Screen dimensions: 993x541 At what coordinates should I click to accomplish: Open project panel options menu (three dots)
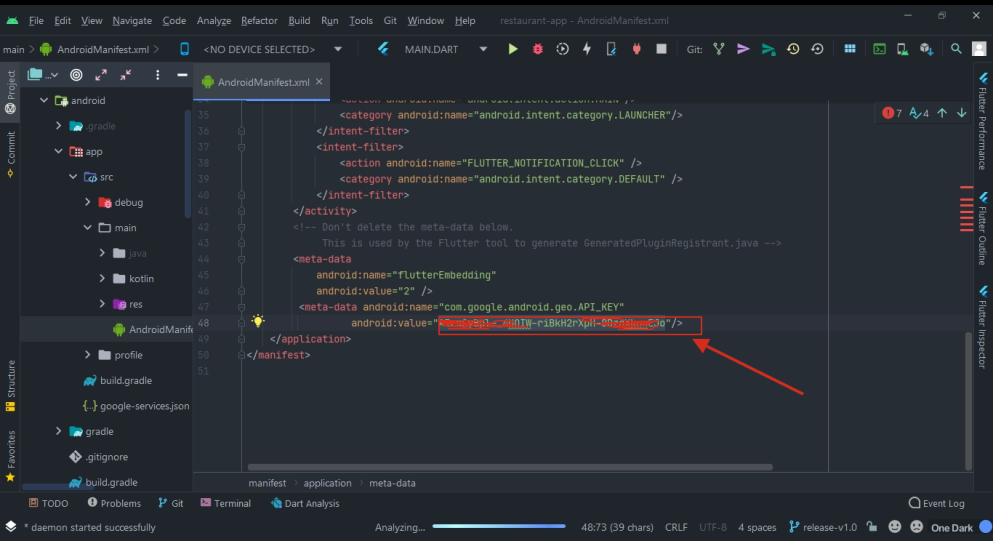point(158,75)
